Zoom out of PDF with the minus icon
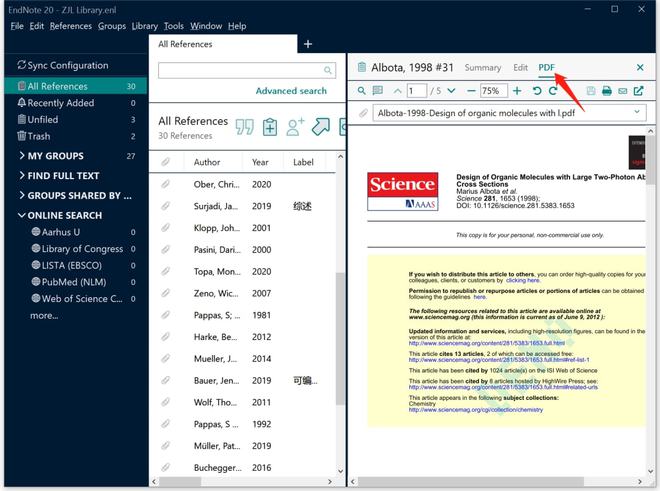This screenshot has height=491, width=660. [471, 91]
